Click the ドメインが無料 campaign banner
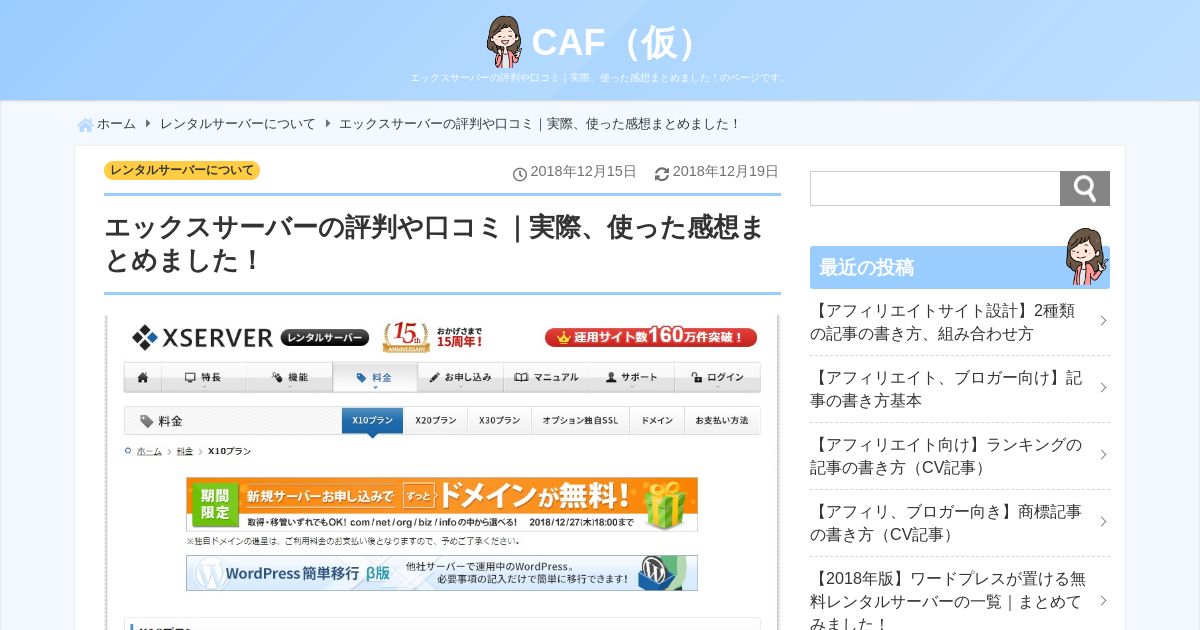Image resolution: width=1200 pixels, height=630 pixels. coord(442,504)
